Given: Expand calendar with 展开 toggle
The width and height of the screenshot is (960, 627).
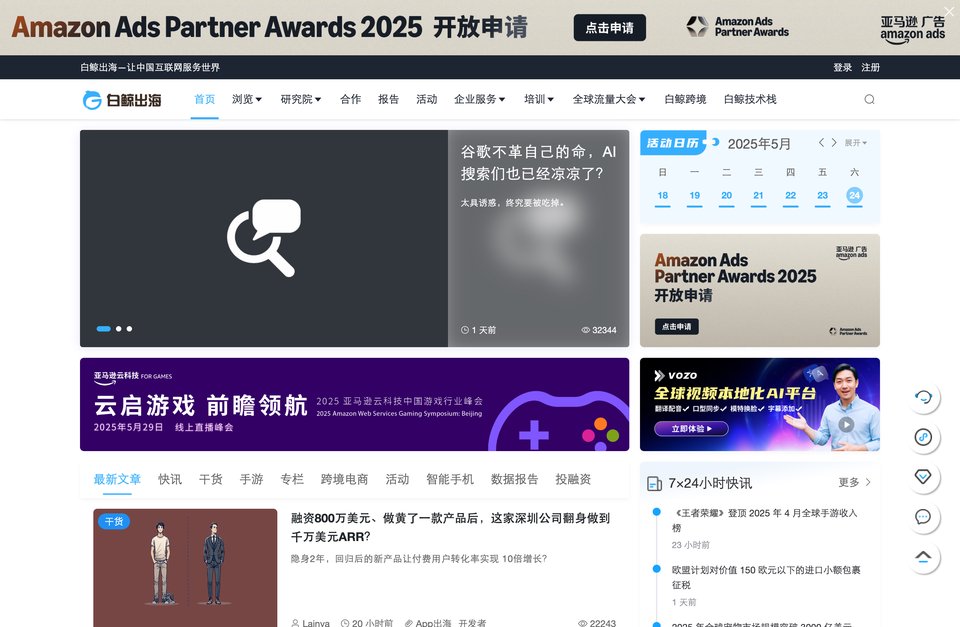Looking at the screenshot, I should 855,143.
